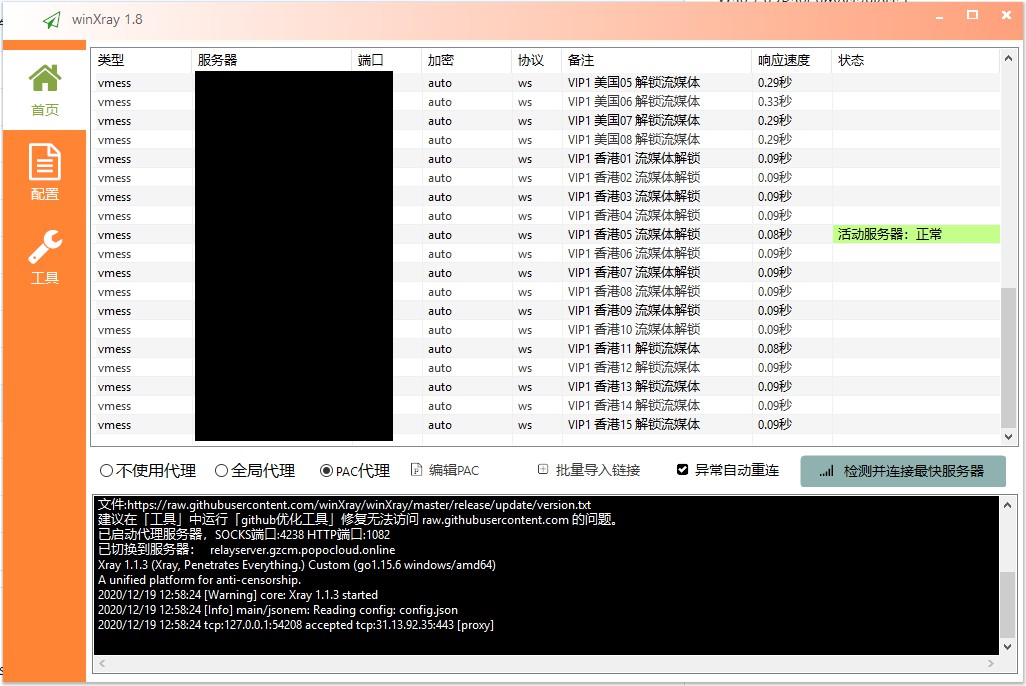Open the 工具 tools tab
The image size is (1026, 686).
[x=44, y=257]
